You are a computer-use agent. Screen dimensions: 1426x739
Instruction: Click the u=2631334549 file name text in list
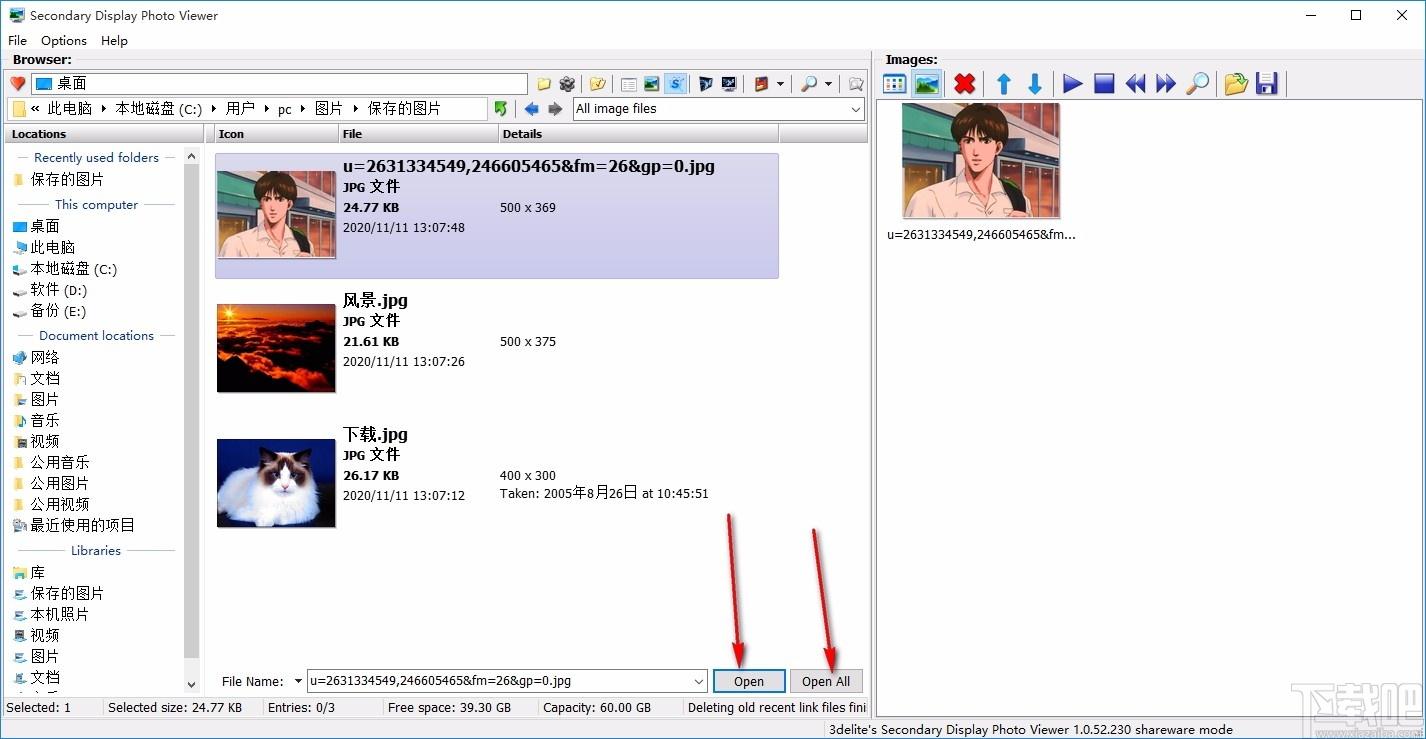click(529, 166)
